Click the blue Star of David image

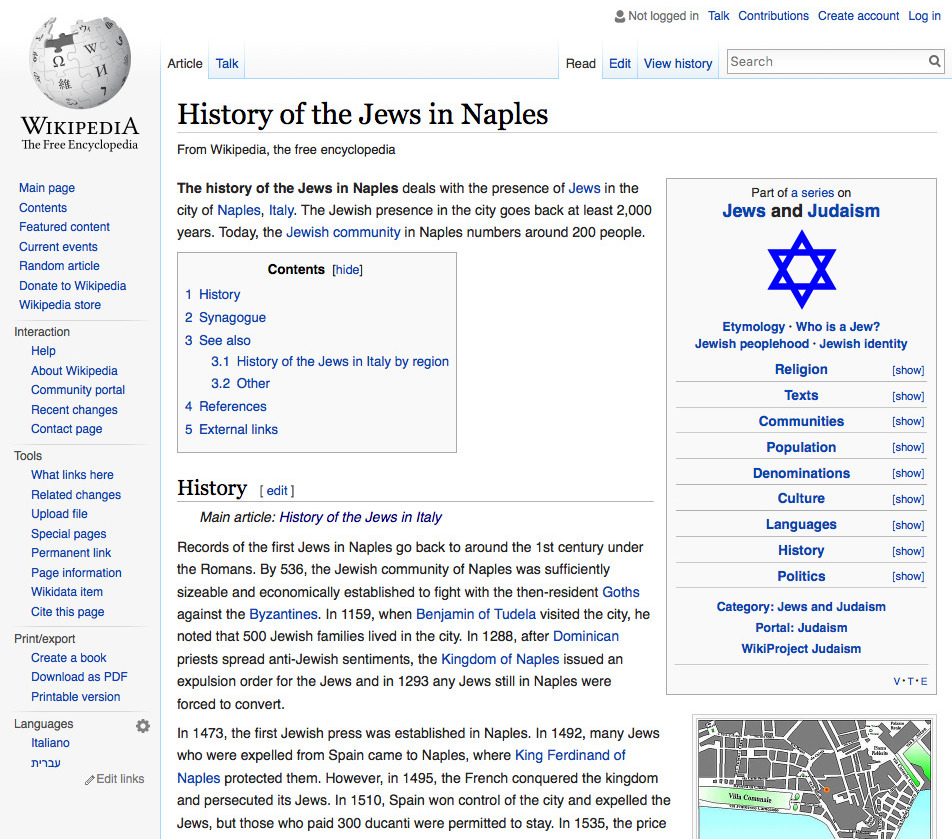(801, 269)
